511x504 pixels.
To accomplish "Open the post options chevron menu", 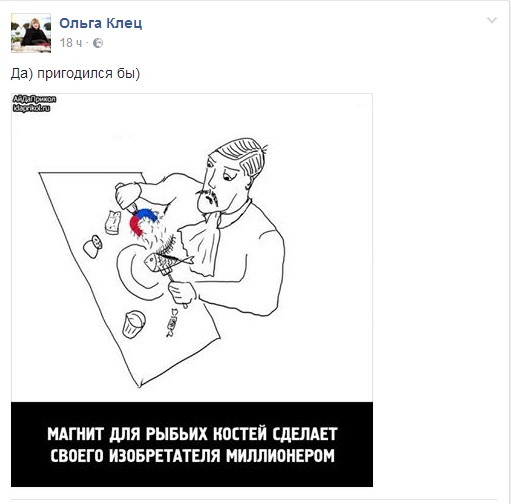I will pos(492,21).
